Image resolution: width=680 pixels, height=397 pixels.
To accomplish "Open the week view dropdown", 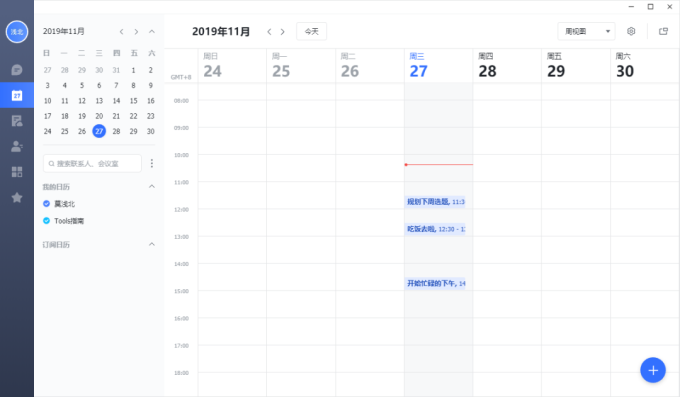I will [x=586, y=31].
